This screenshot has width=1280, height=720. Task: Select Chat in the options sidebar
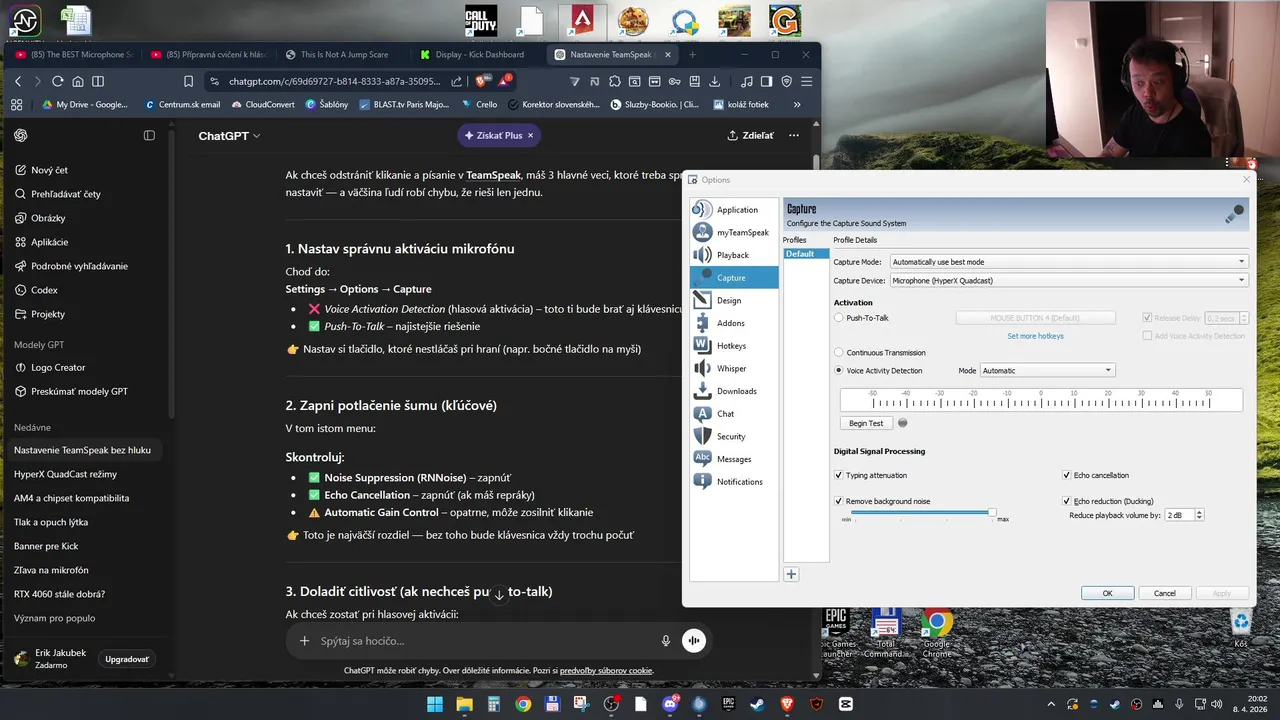735,414
